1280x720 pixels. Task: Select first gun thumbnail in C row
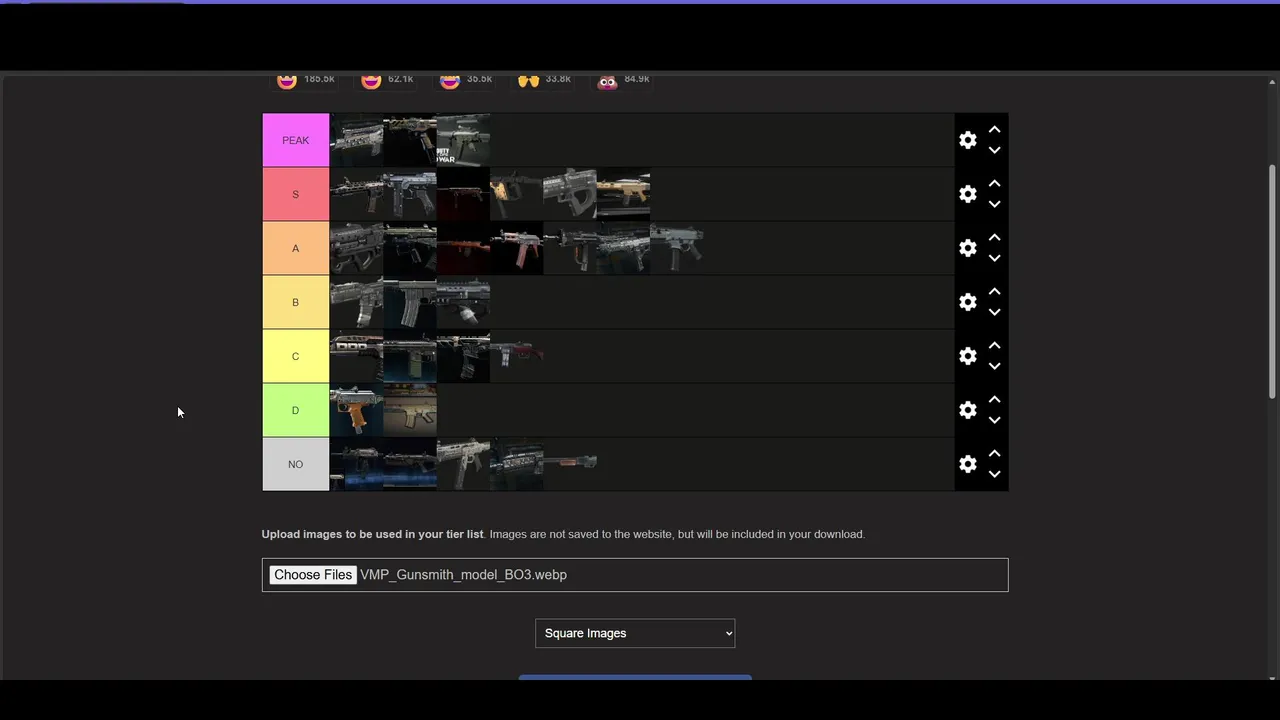pyautogui.click(x=357, y=356)
